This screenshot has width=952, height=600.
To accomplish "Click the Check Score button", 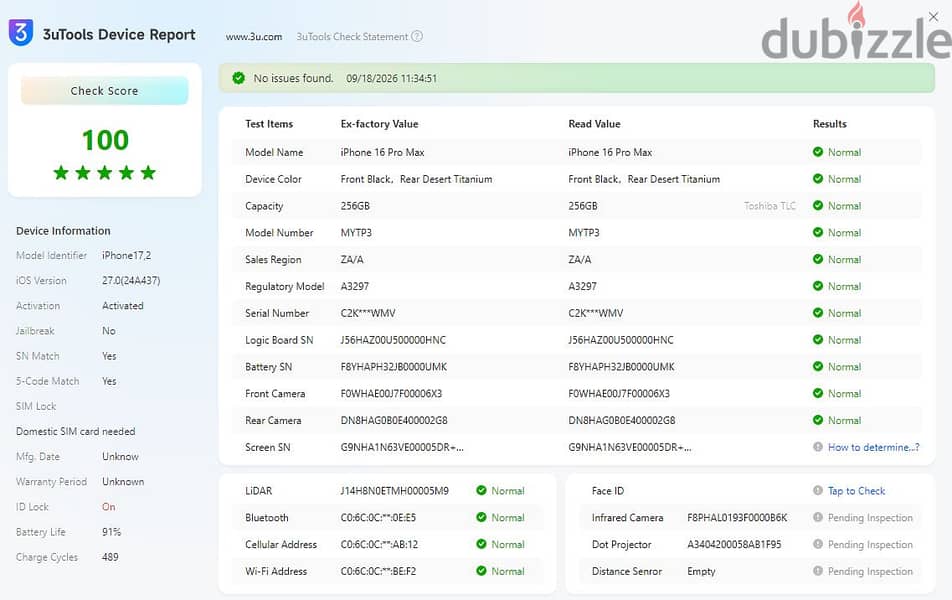I will 104,90.
